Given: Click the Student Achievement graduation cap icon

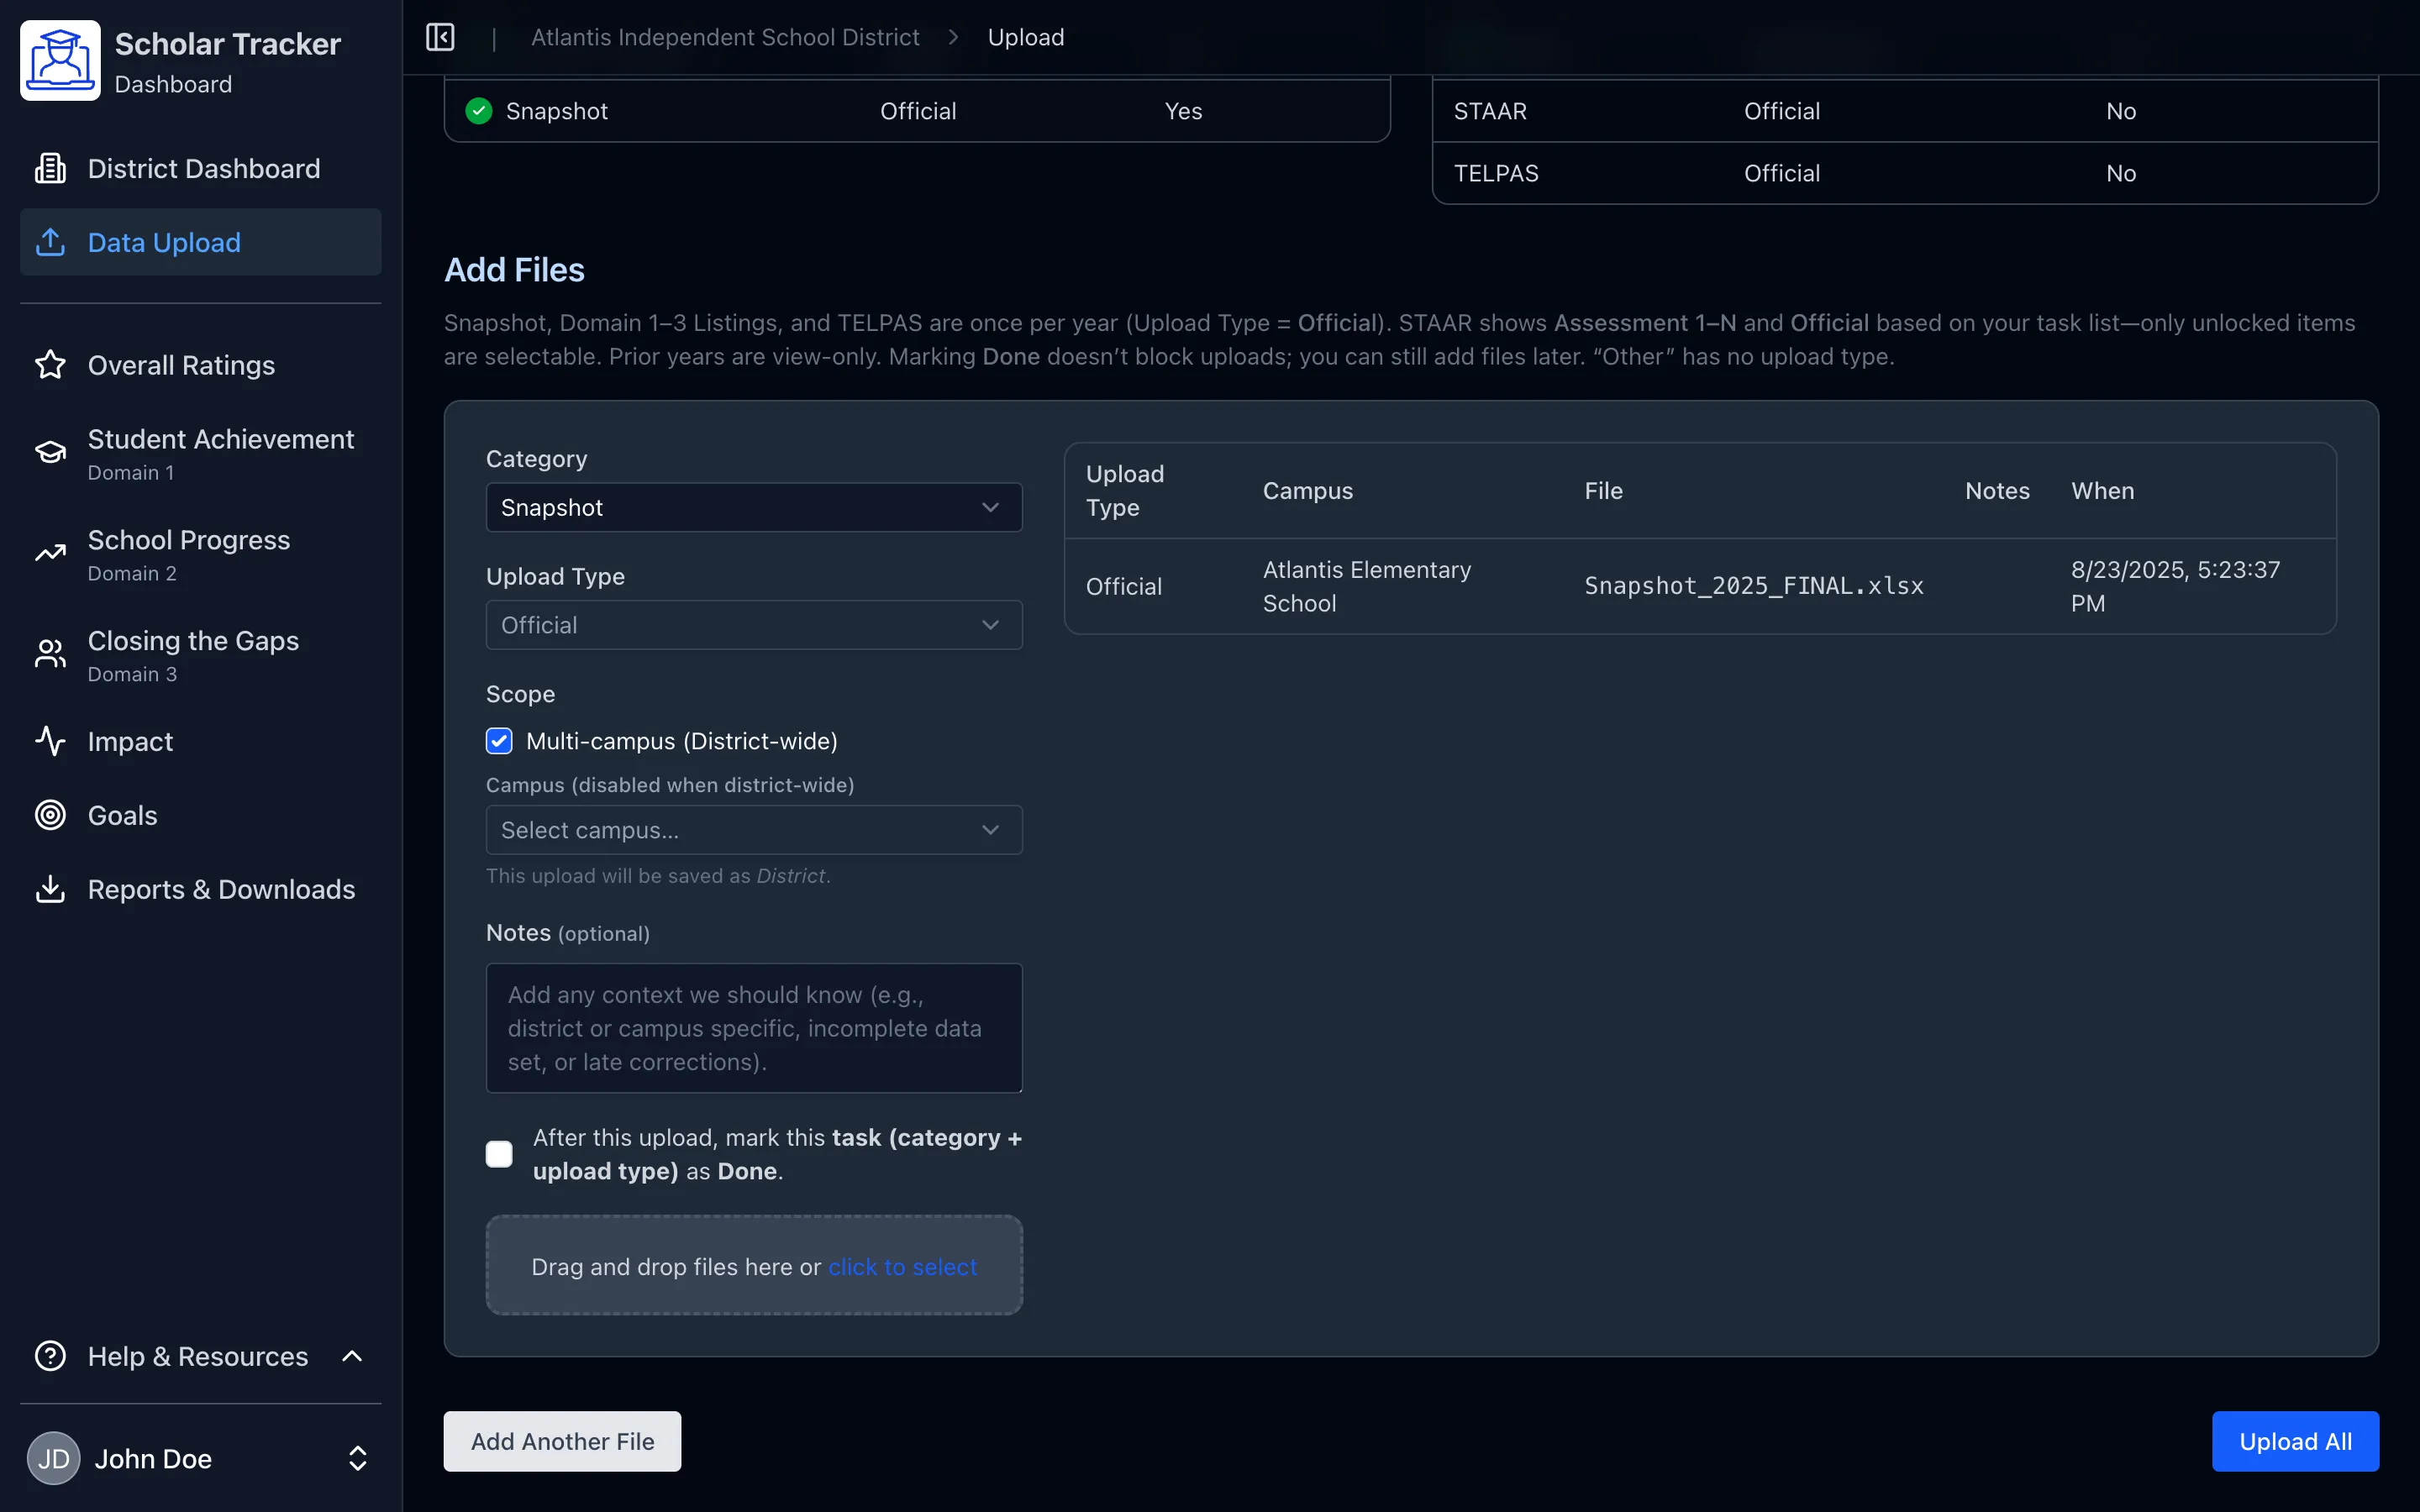Looking at the screenshot, I should 50,451.
